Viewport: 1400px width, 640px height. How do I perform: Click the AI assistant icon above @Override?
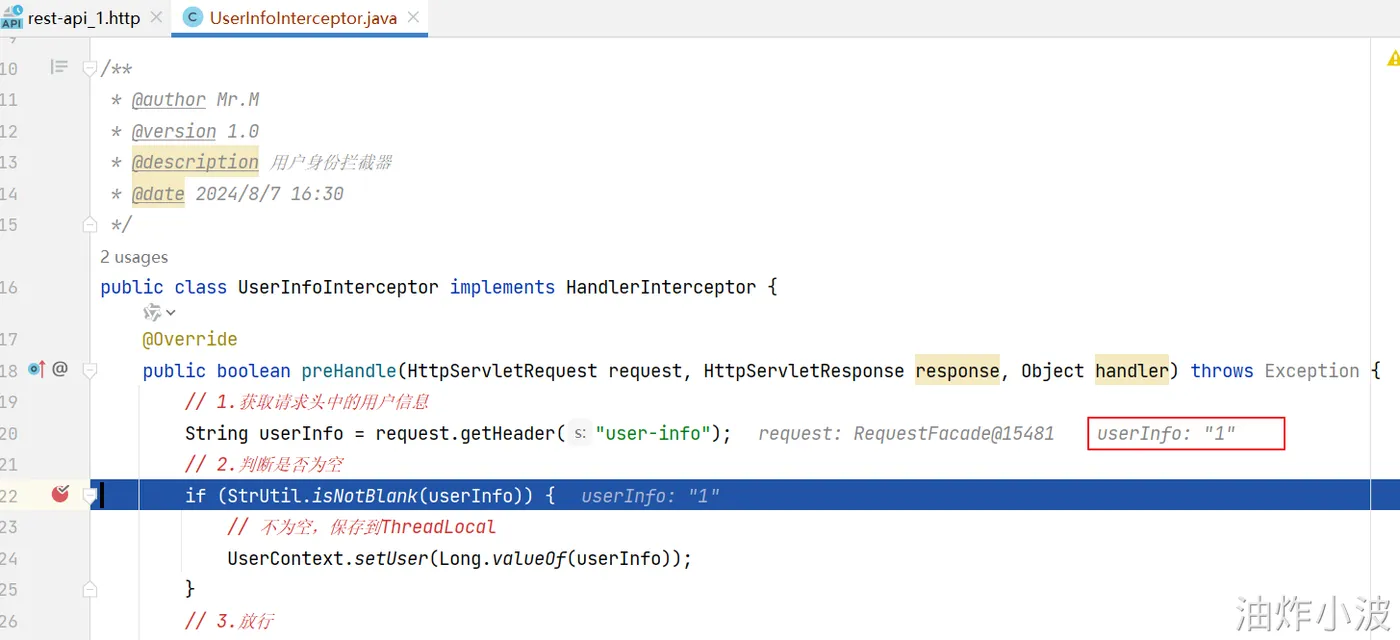pyautogui.click(x=152, y=313)
